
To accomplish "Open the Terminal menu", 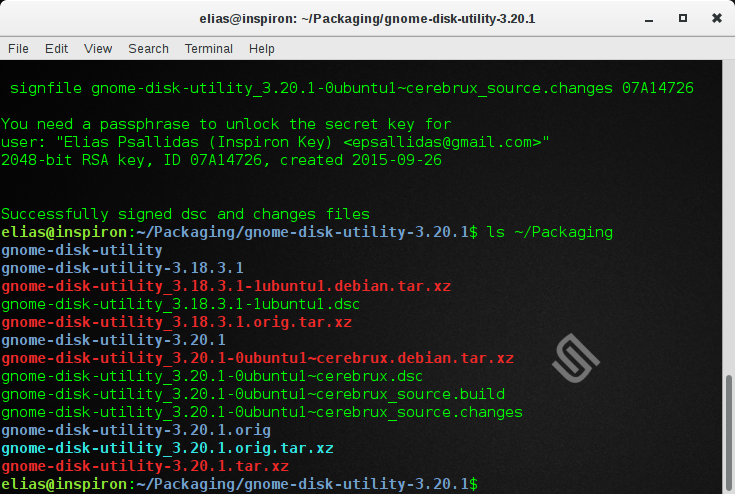I will [208, 48].
